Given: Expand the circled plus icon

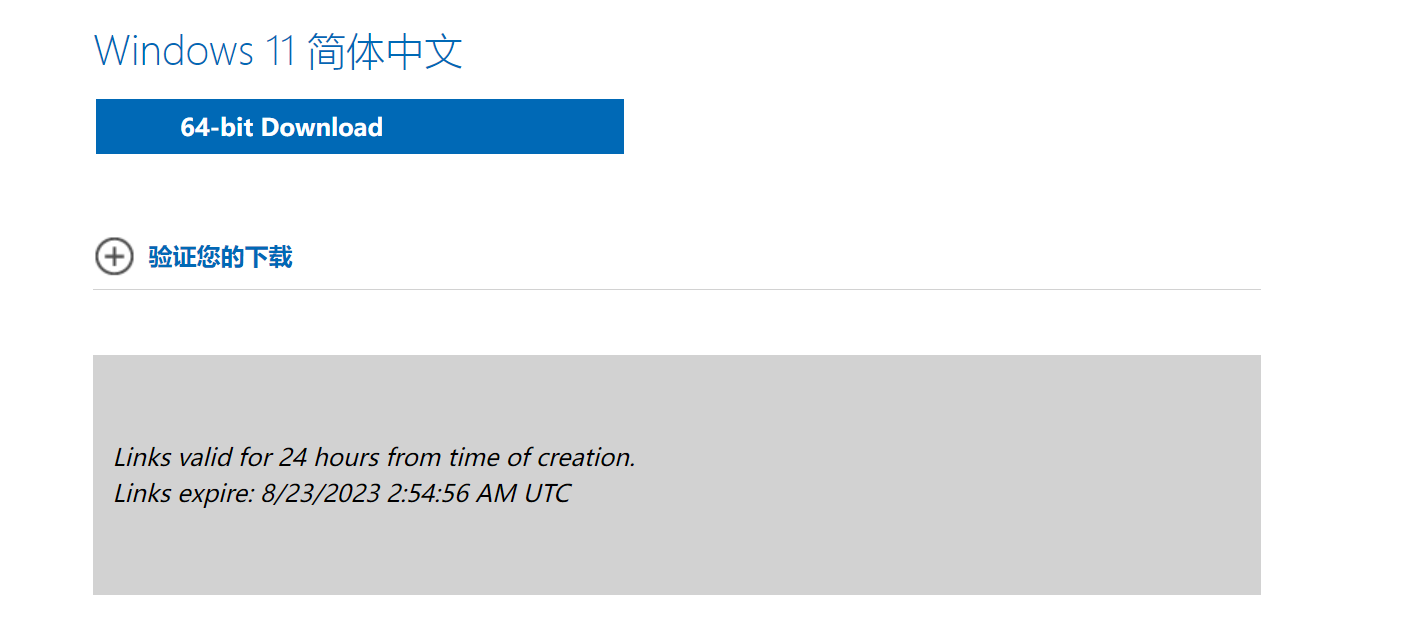Looking at the screenshot, I should point(114,257).
